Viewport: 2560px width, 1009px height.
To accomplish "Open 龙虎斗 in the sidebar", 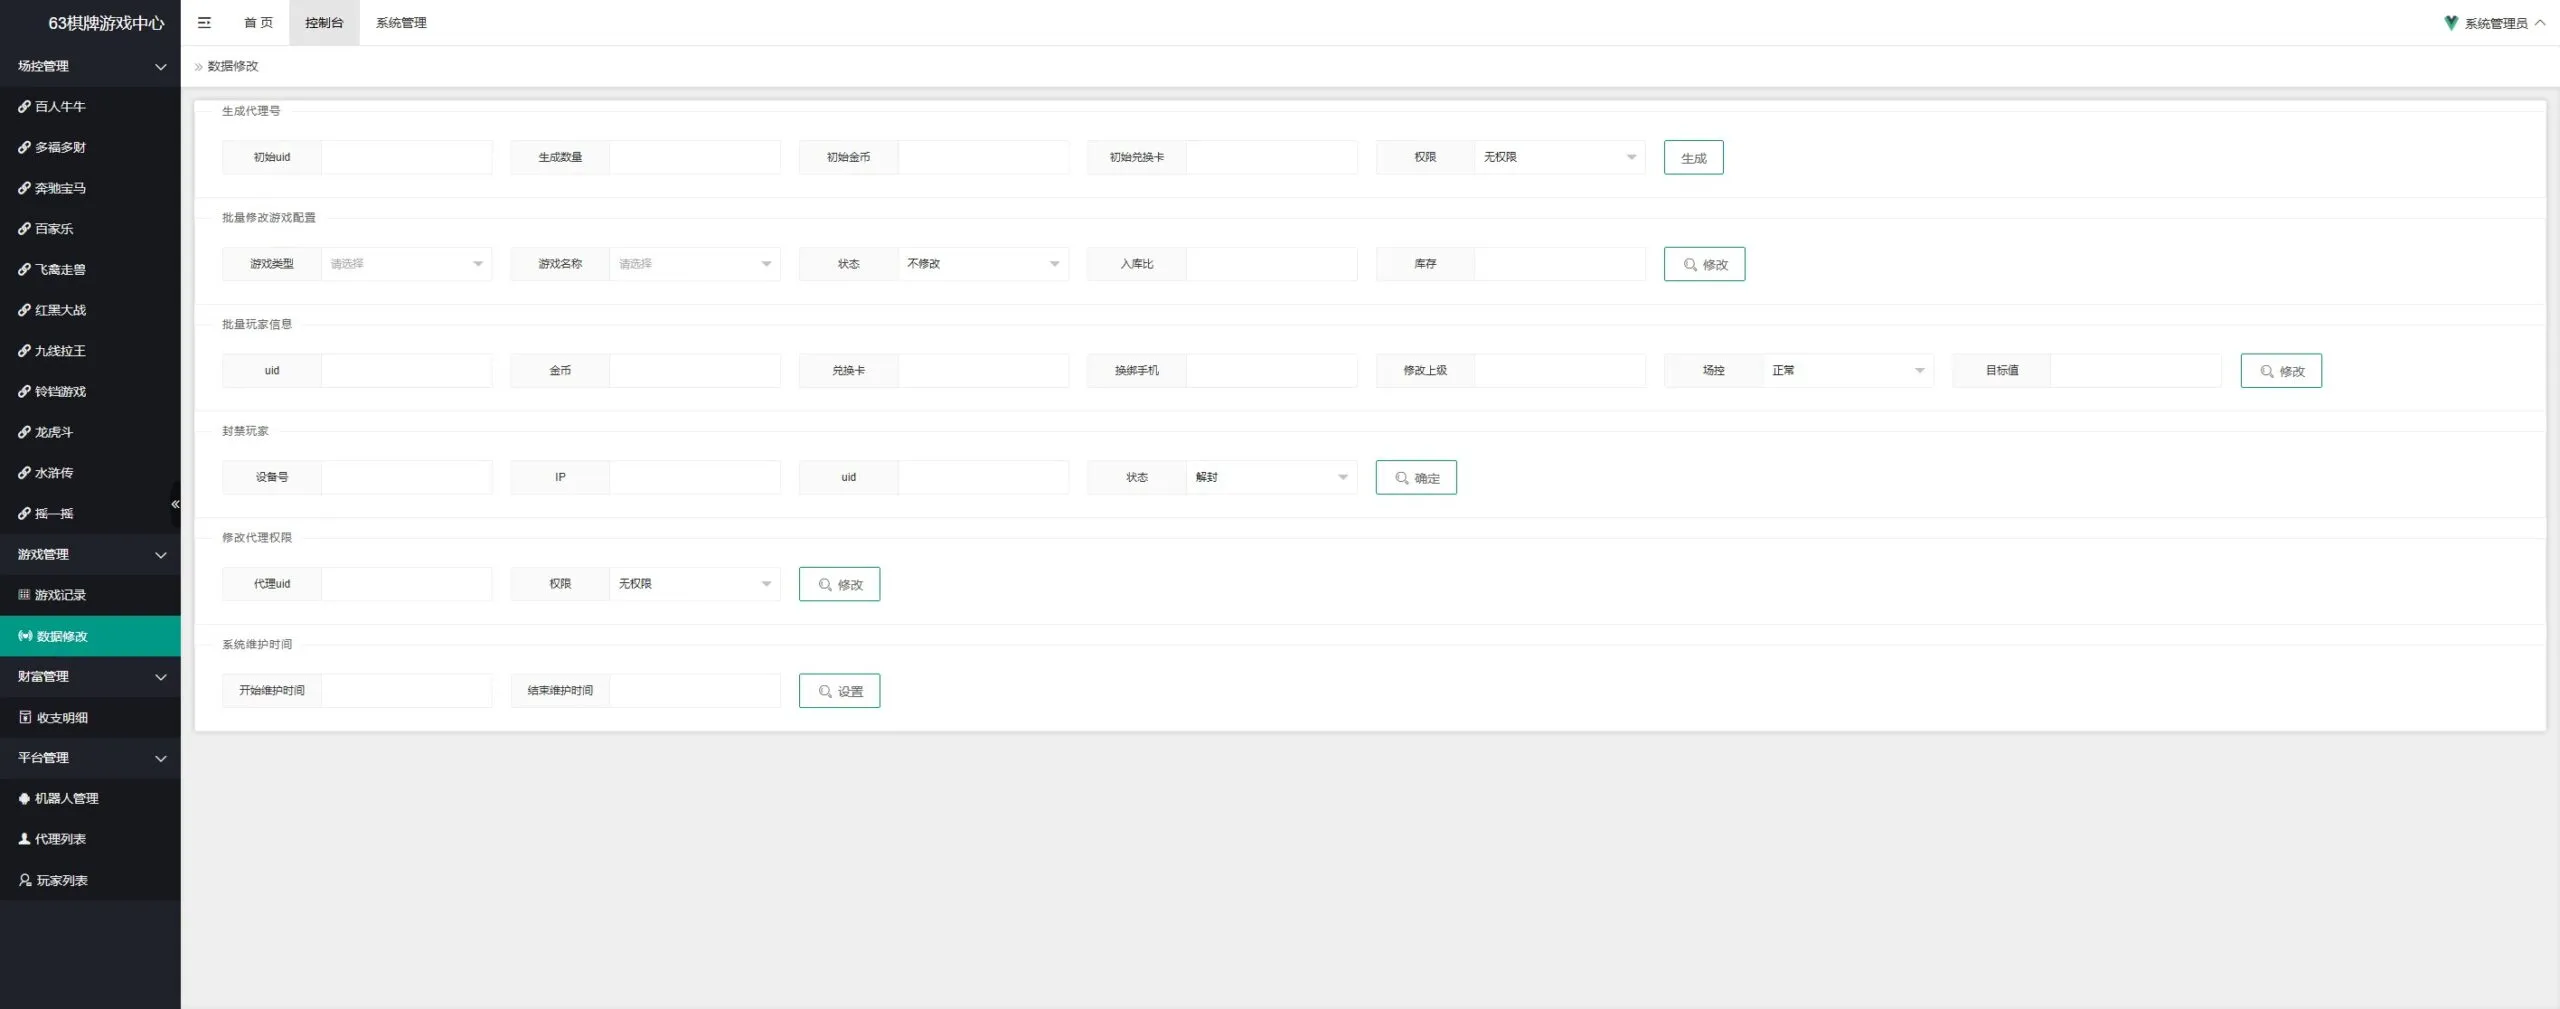I will [90, 432].
